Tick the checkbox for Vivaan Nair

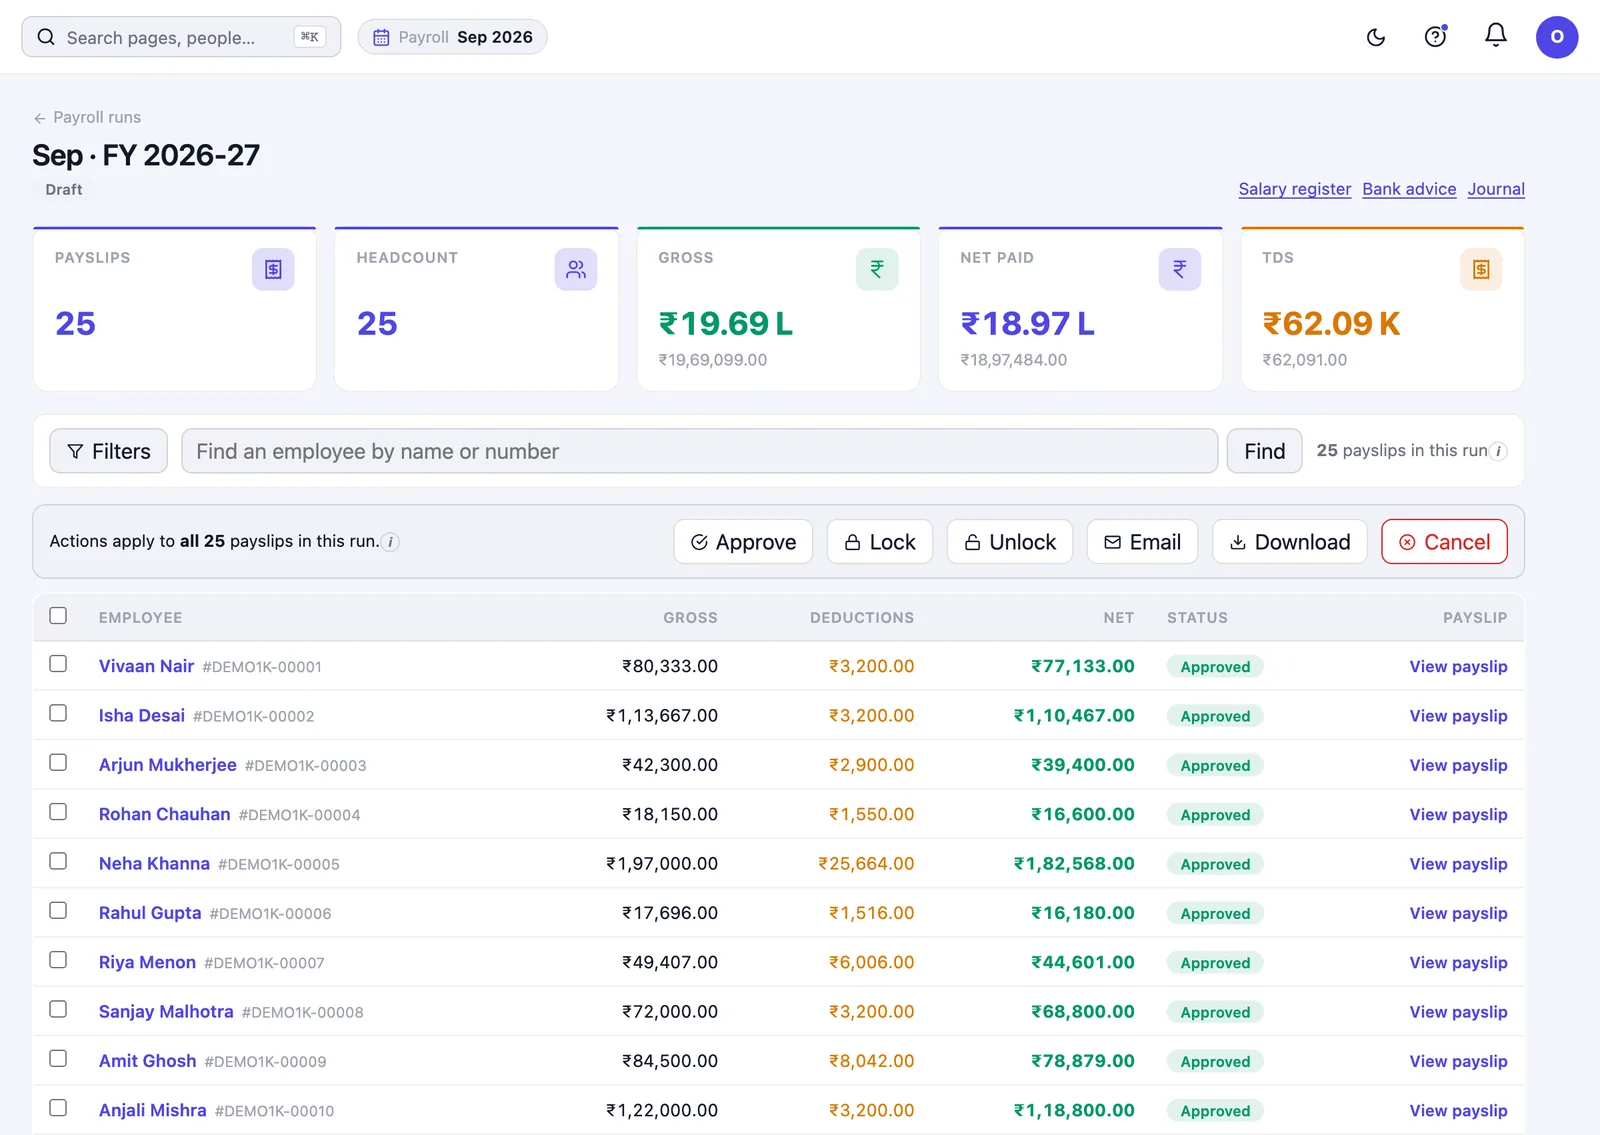(58, 664)
